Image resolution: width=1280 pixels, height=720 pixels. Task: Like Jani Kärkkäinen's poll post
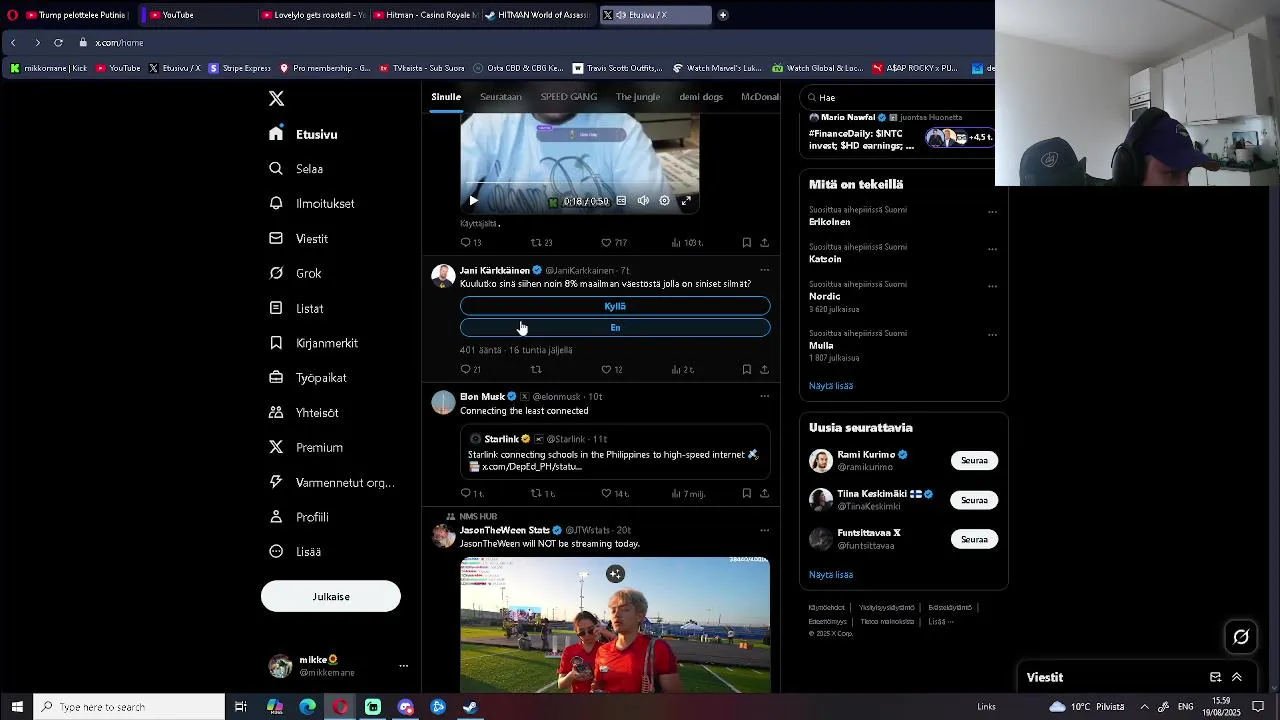tap(612, 369)
